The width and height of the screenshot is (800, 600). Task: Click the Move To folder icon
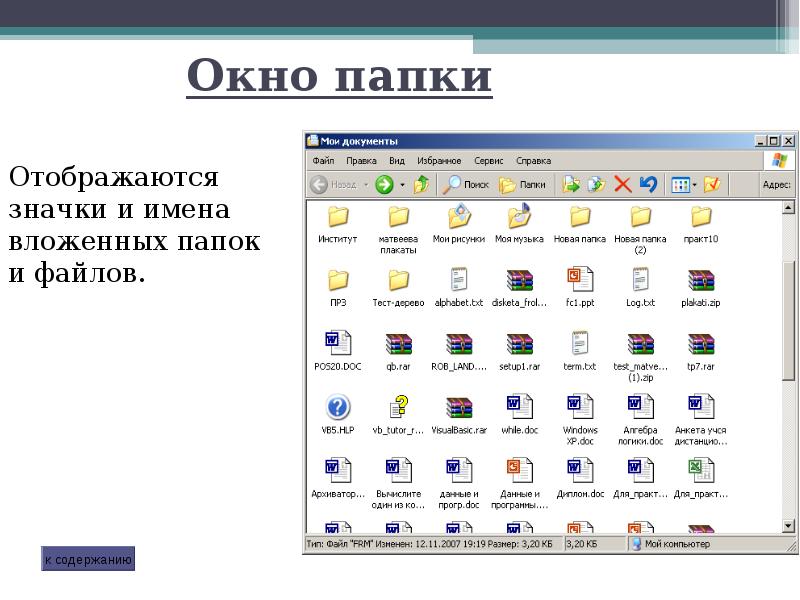tap(571, 184)
